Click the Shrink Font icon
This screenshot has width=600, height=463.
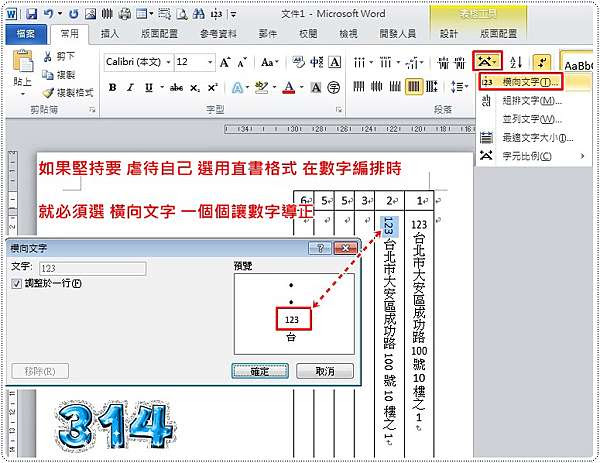pos(242,62)
